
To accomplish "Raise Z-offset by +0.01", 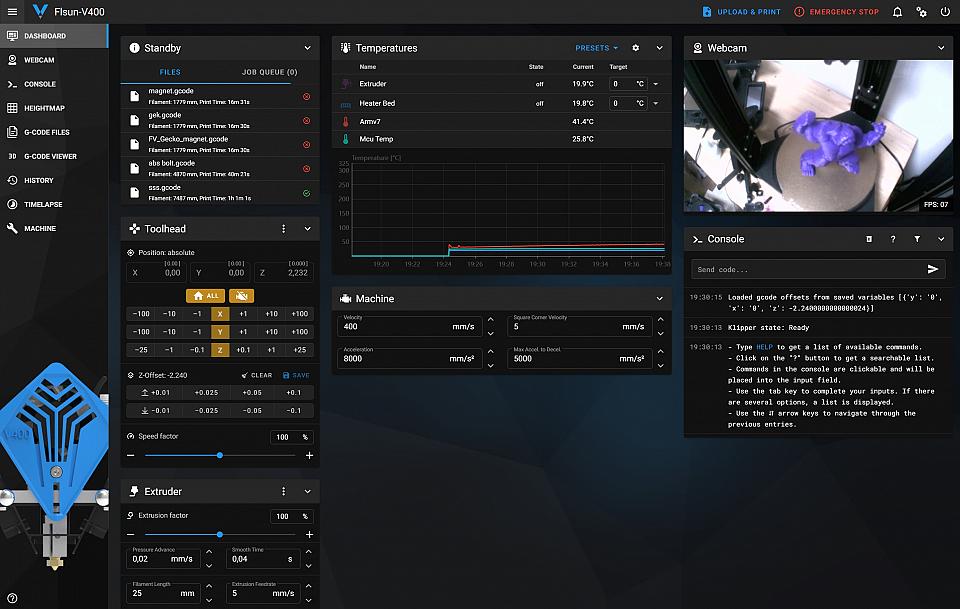I will click(x=155, y=393).
